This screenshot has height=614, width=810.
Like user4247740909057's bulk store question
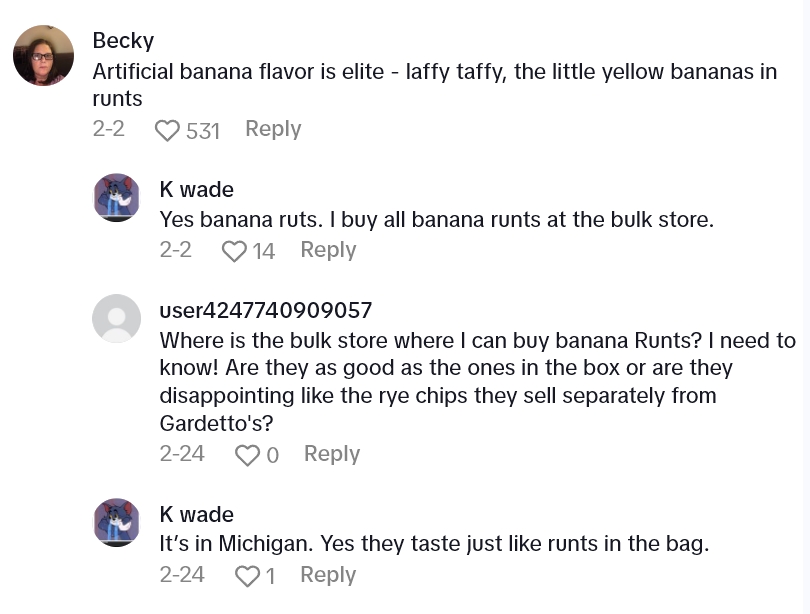pos(247,455)
